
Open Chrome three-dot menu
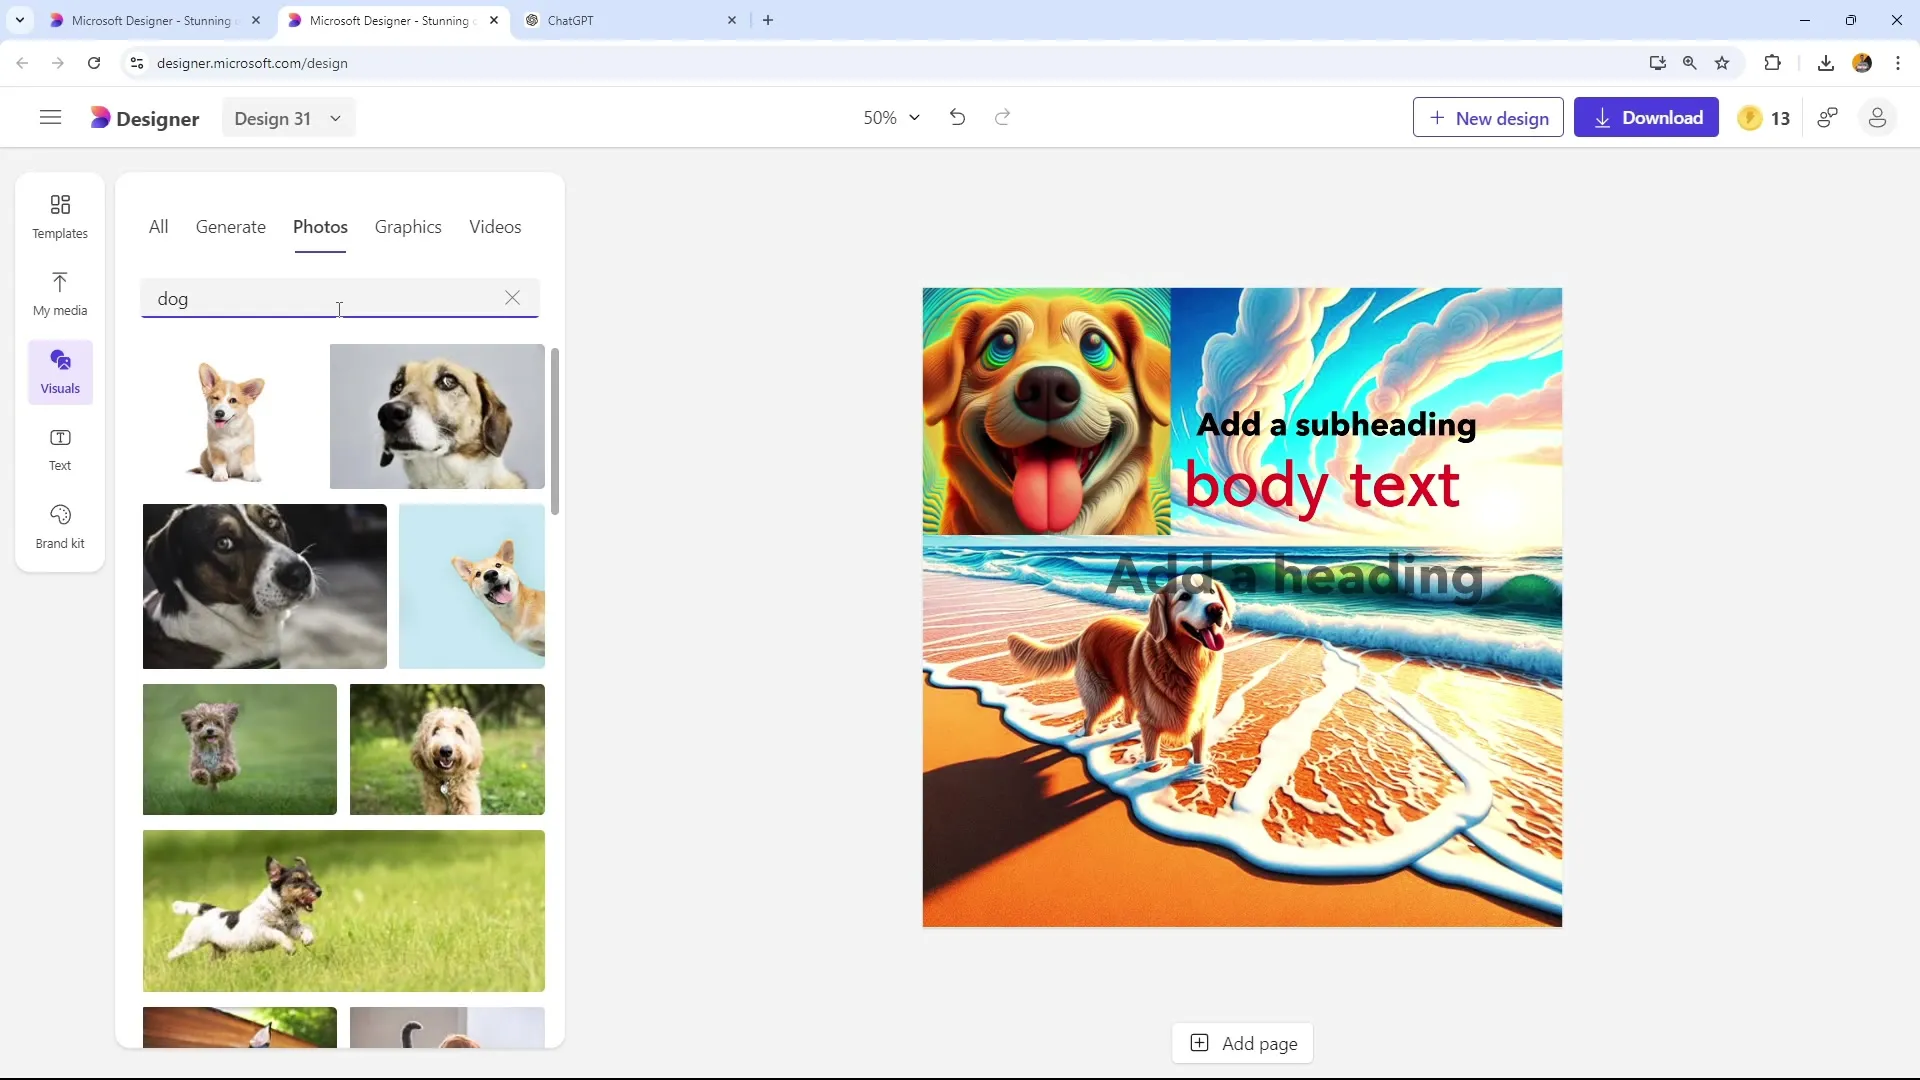tap(1898, 63)
